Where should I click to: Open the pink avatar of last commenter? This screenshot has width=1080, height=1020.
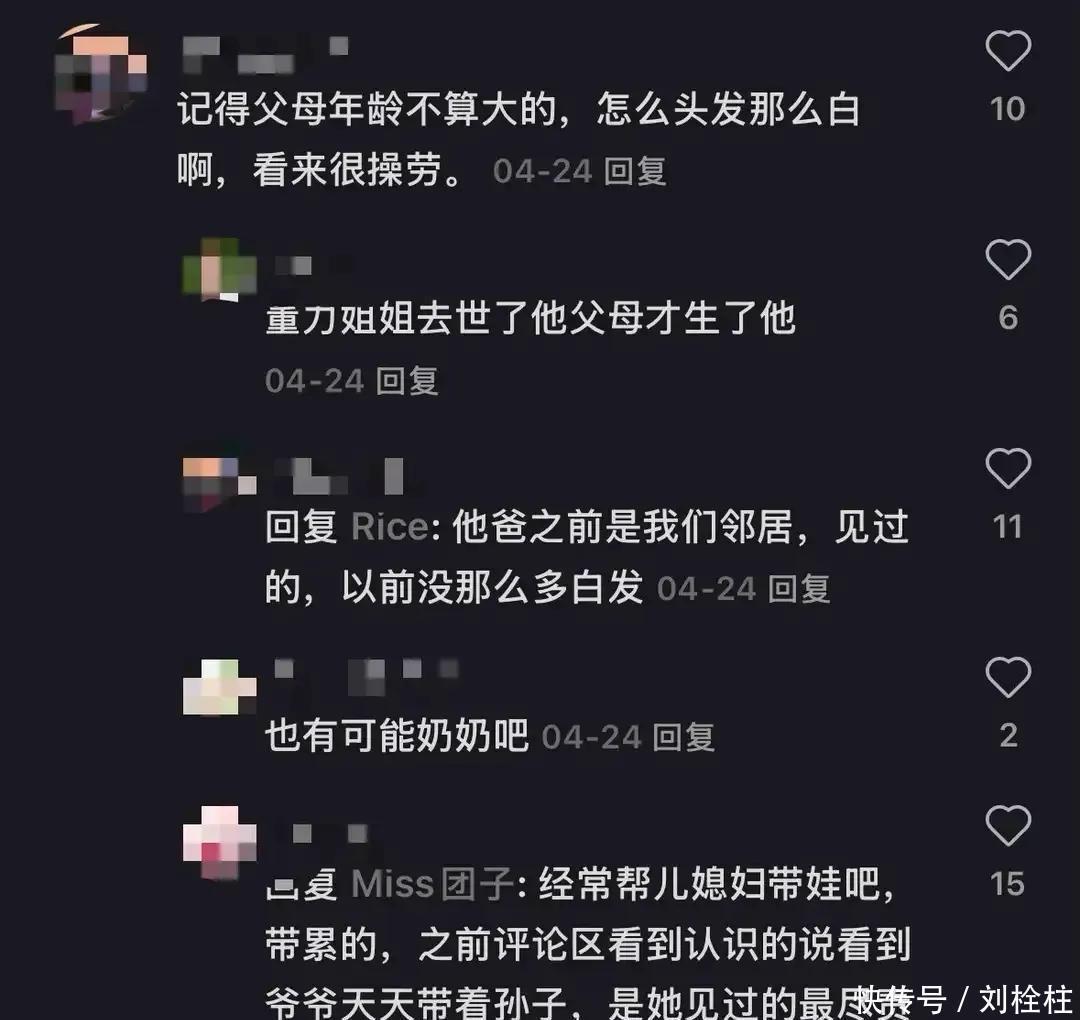pyautogui.click(x=219, y=842)
